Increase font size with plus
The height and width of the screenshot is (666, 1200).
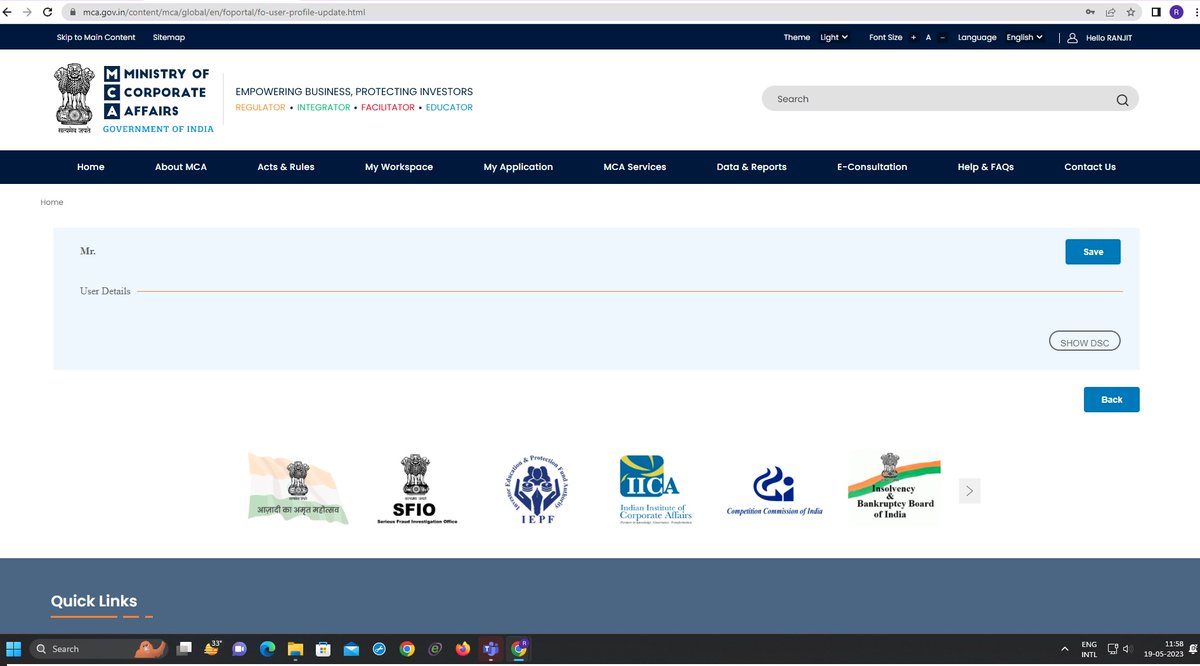[x=913, y=37]
